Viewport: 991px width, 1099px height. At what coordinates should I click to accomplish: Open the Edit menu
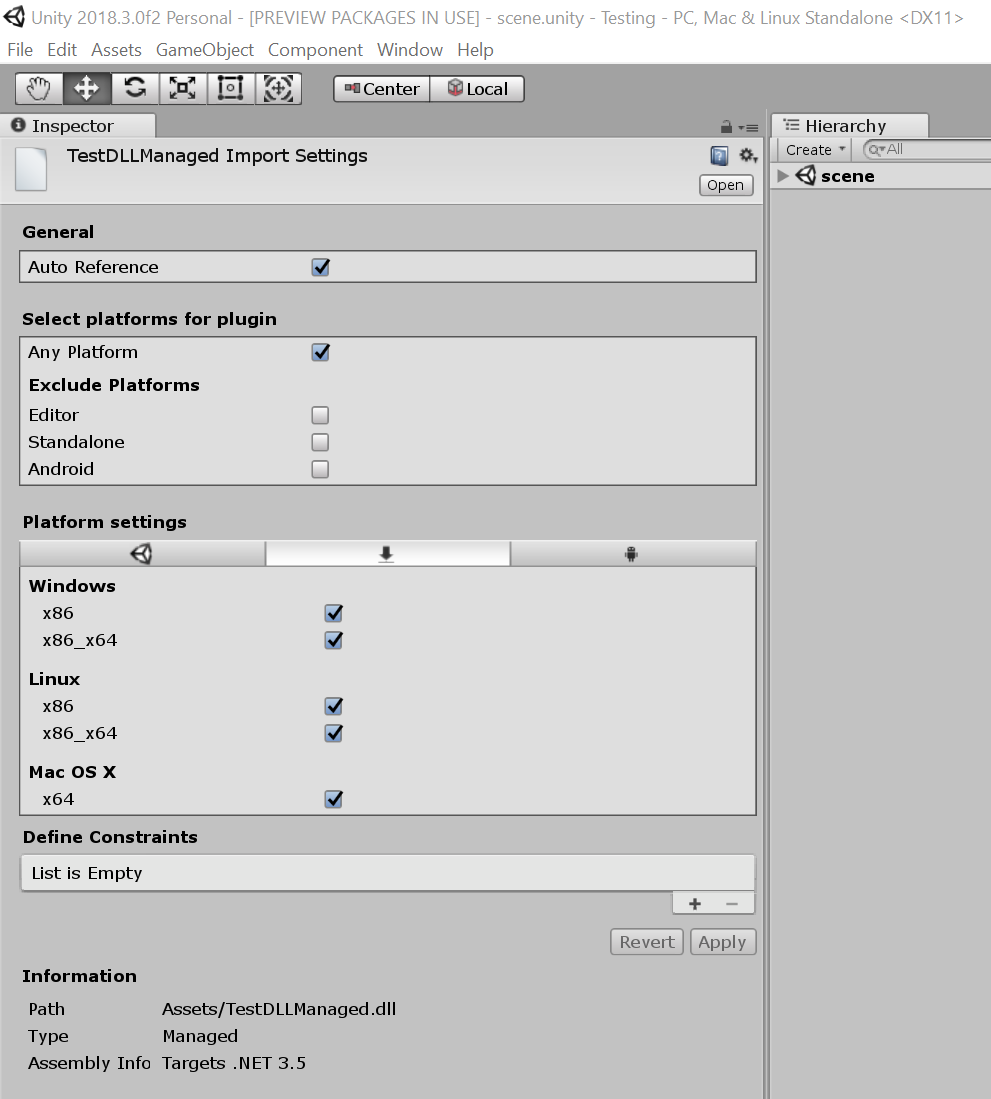pos(62,50)
